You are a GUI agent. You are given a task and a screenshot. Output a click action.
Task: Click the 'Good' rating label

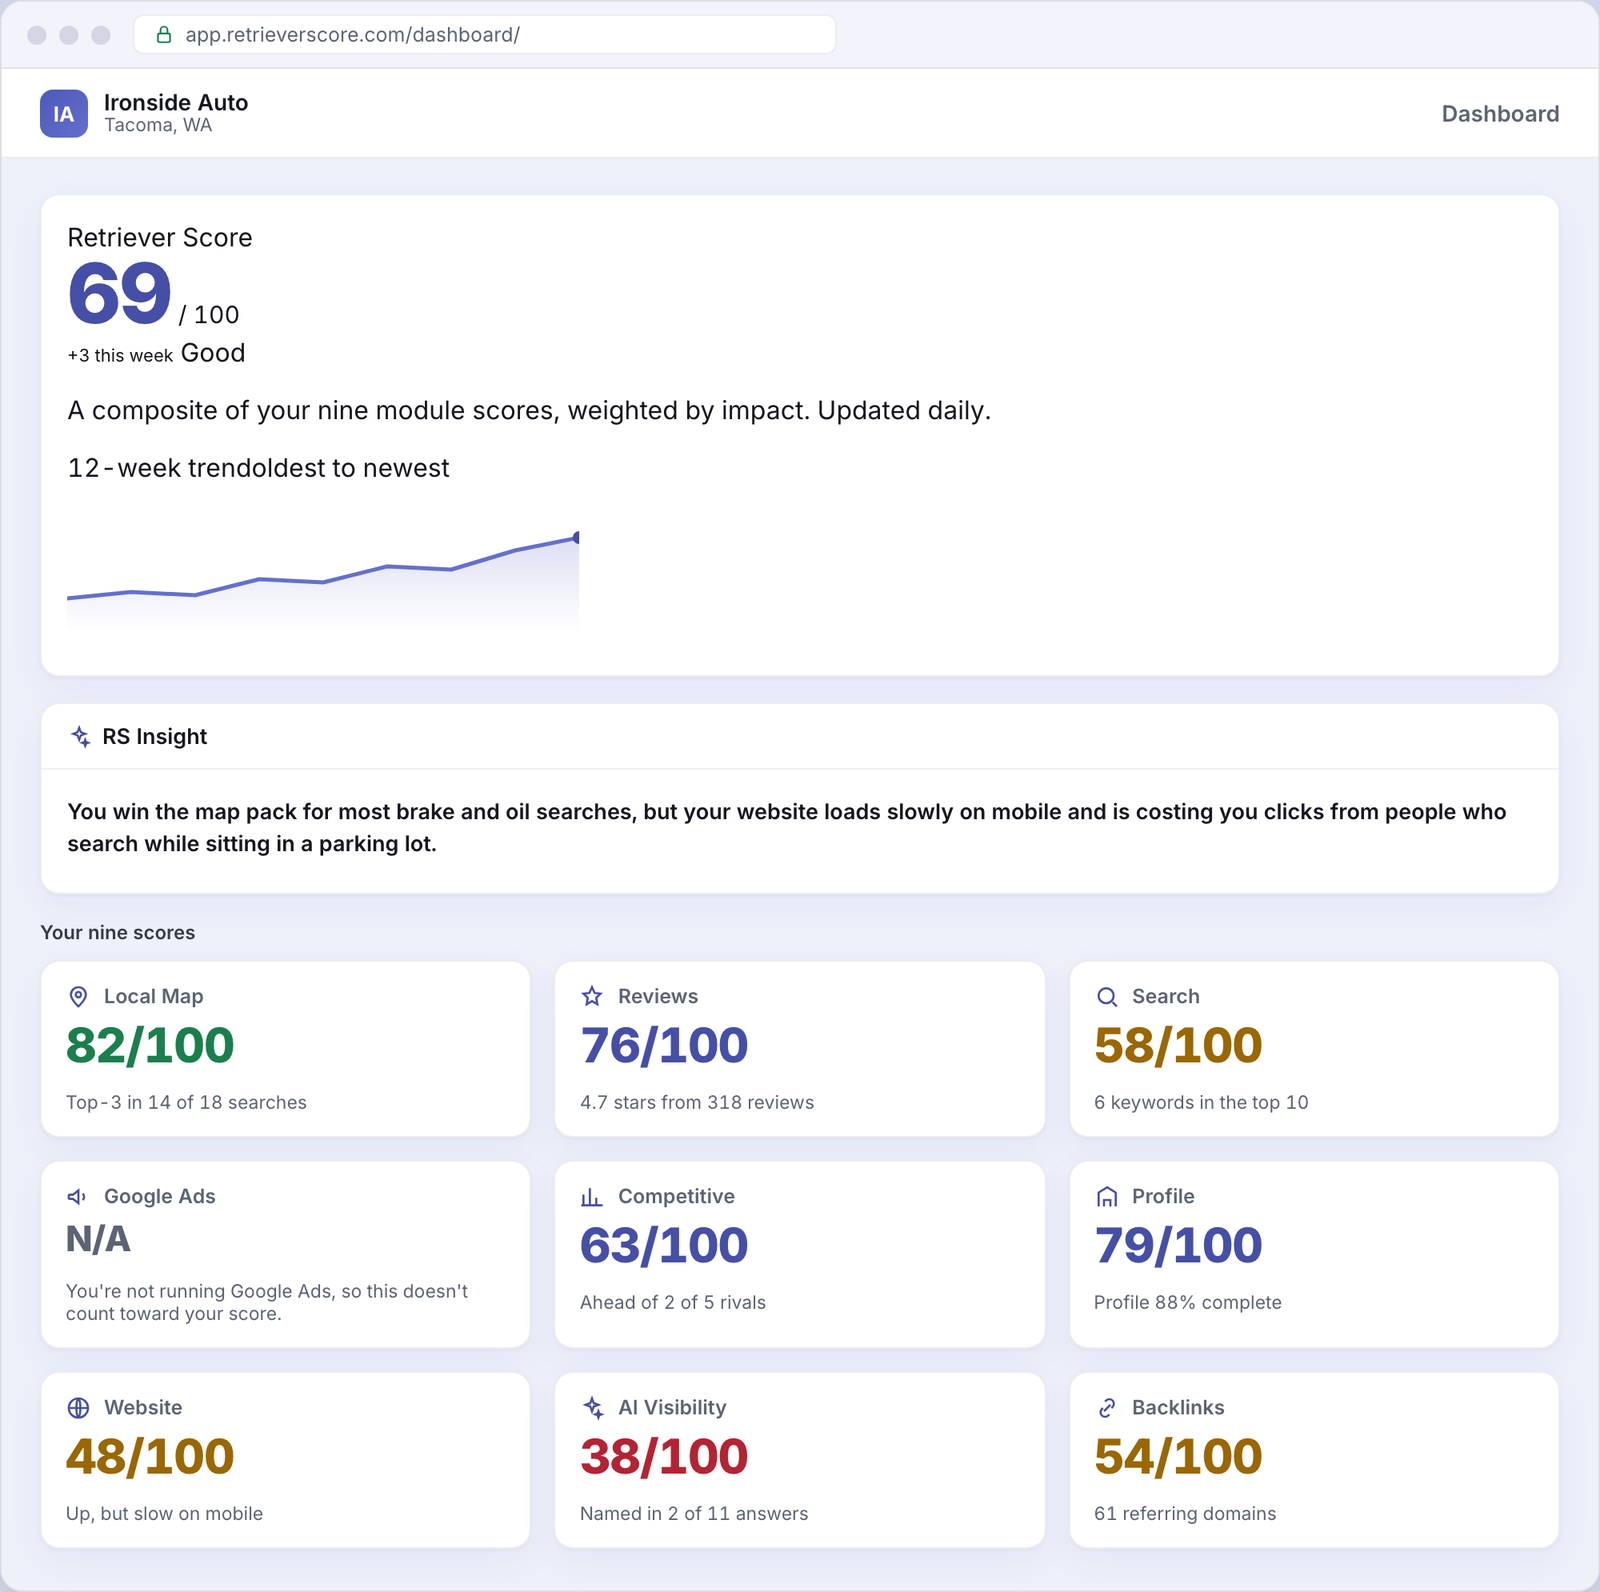click(213, 353)
